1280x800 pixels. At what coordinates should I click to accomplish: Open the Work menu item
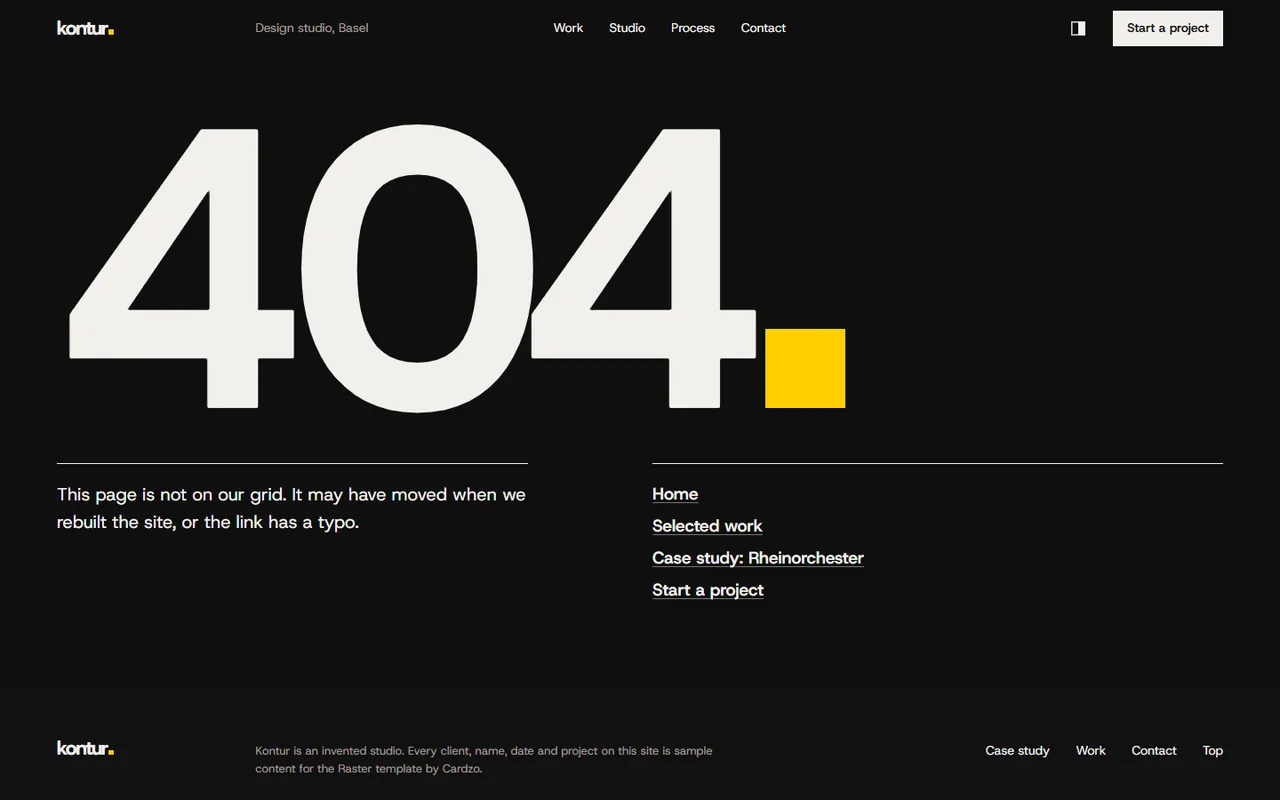568,28
